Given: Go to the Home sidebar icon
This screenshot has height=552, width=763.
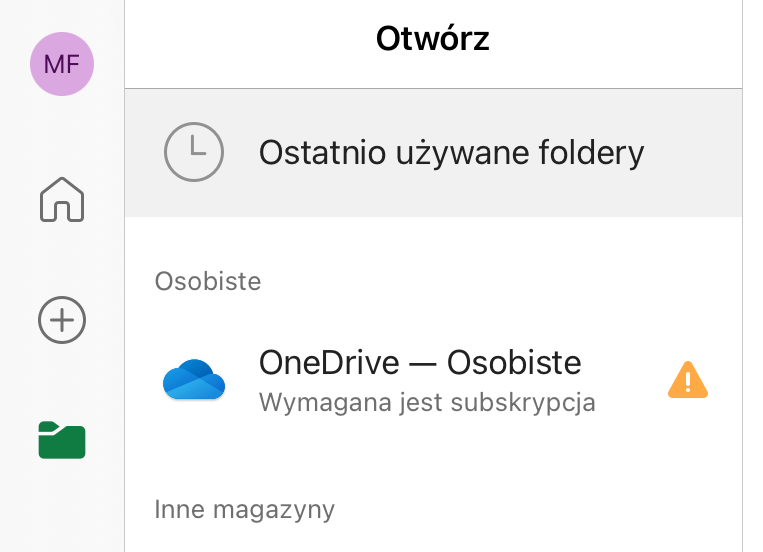Looking at the screenshot, I should (62, 199).
